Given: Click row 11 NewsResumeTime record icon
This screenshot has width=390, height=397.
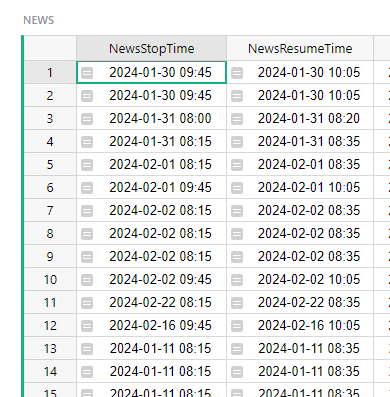Looking at the screenshot, I should pos(237,303).
